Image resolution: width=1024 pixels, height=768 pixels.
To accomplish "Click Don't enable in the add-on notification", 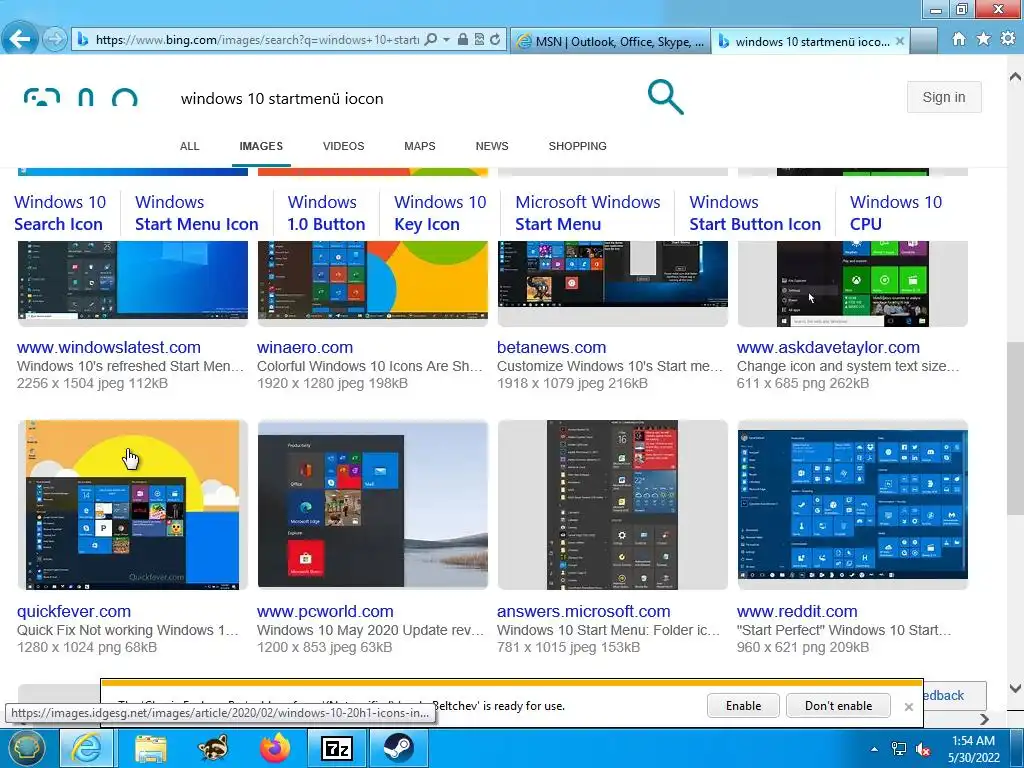I will pyautogui.click(x=839, y=706).
